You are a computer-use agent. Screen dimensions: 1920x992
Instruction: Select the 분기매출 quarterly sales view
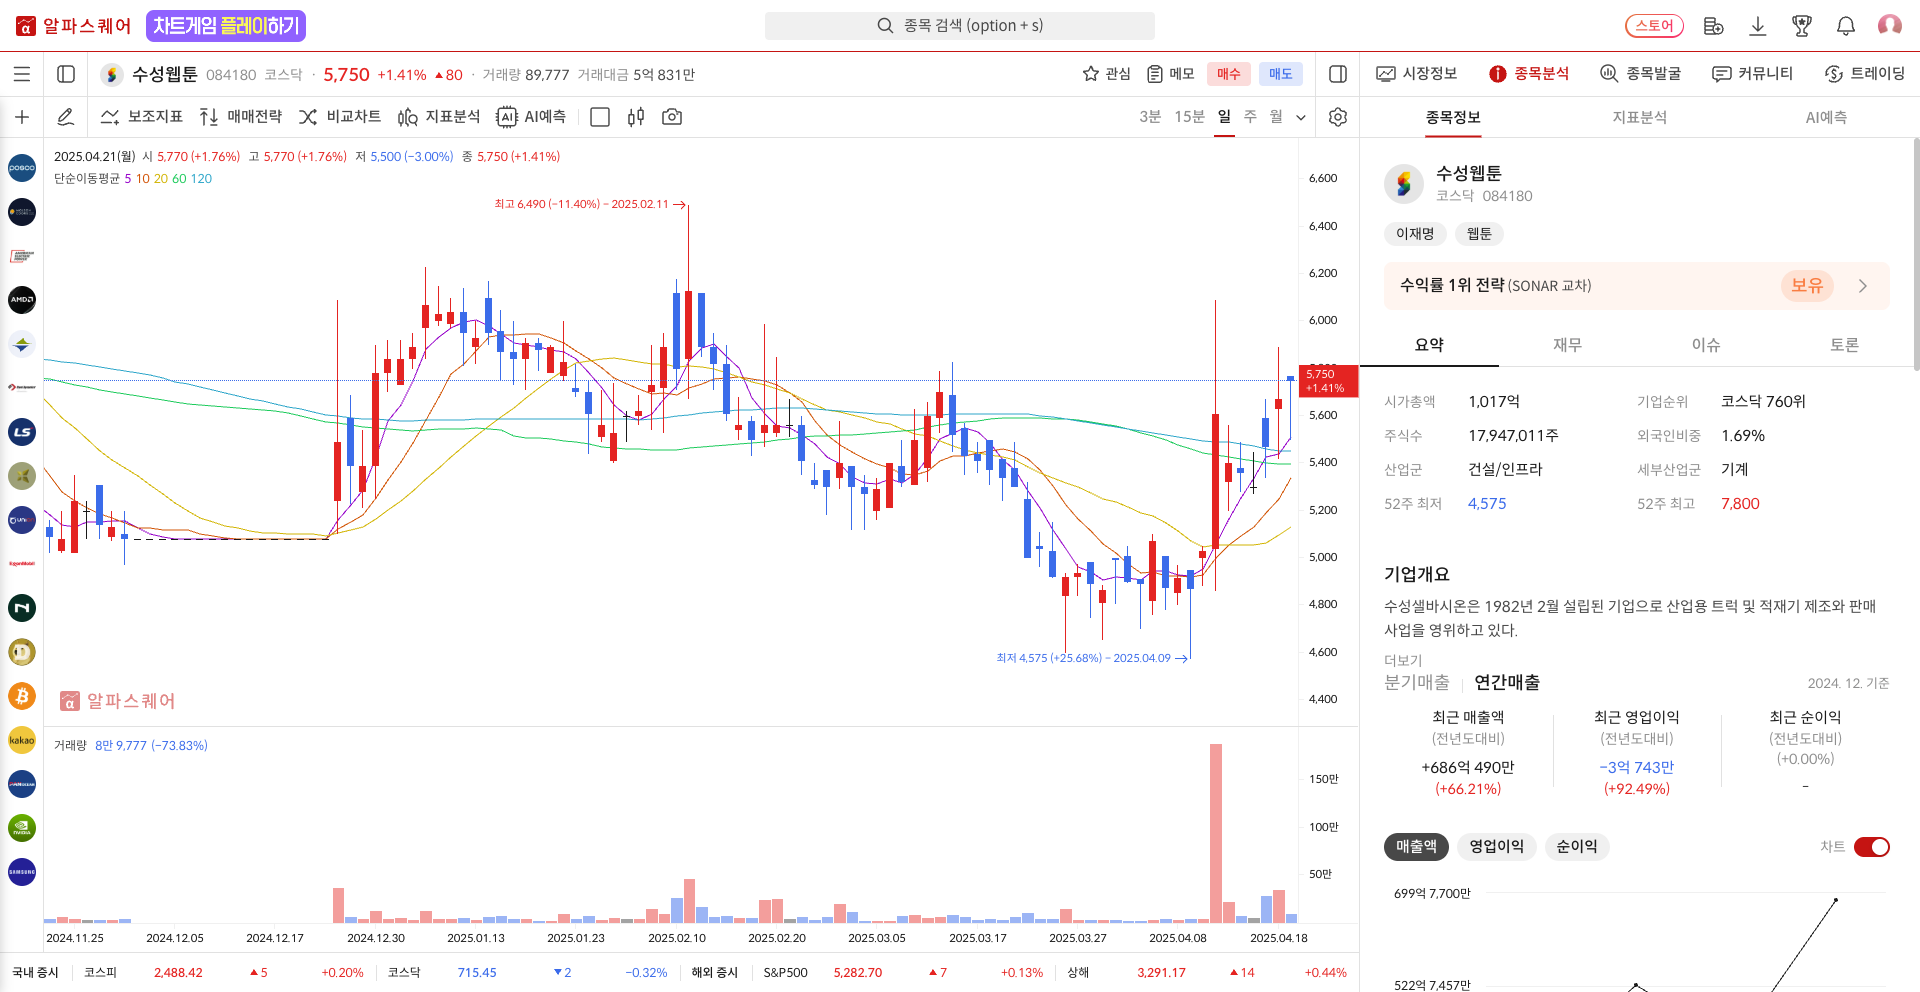click(x=1416, y=682)
